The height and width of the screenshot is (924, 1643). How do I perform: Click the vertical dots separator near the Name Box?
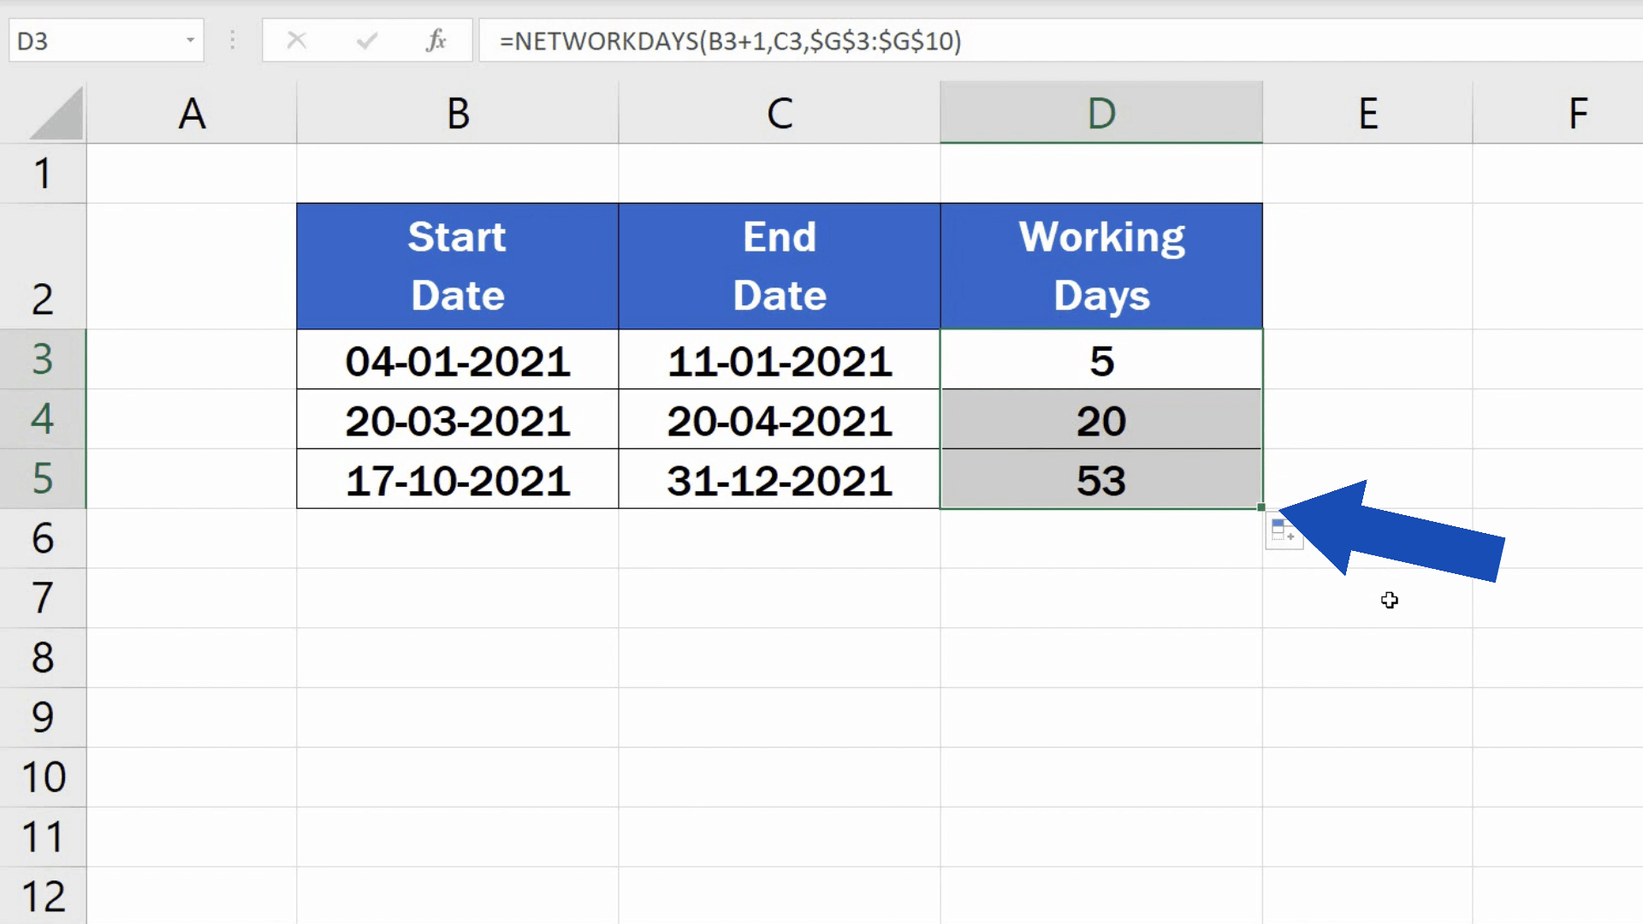[x=232, y=40]
